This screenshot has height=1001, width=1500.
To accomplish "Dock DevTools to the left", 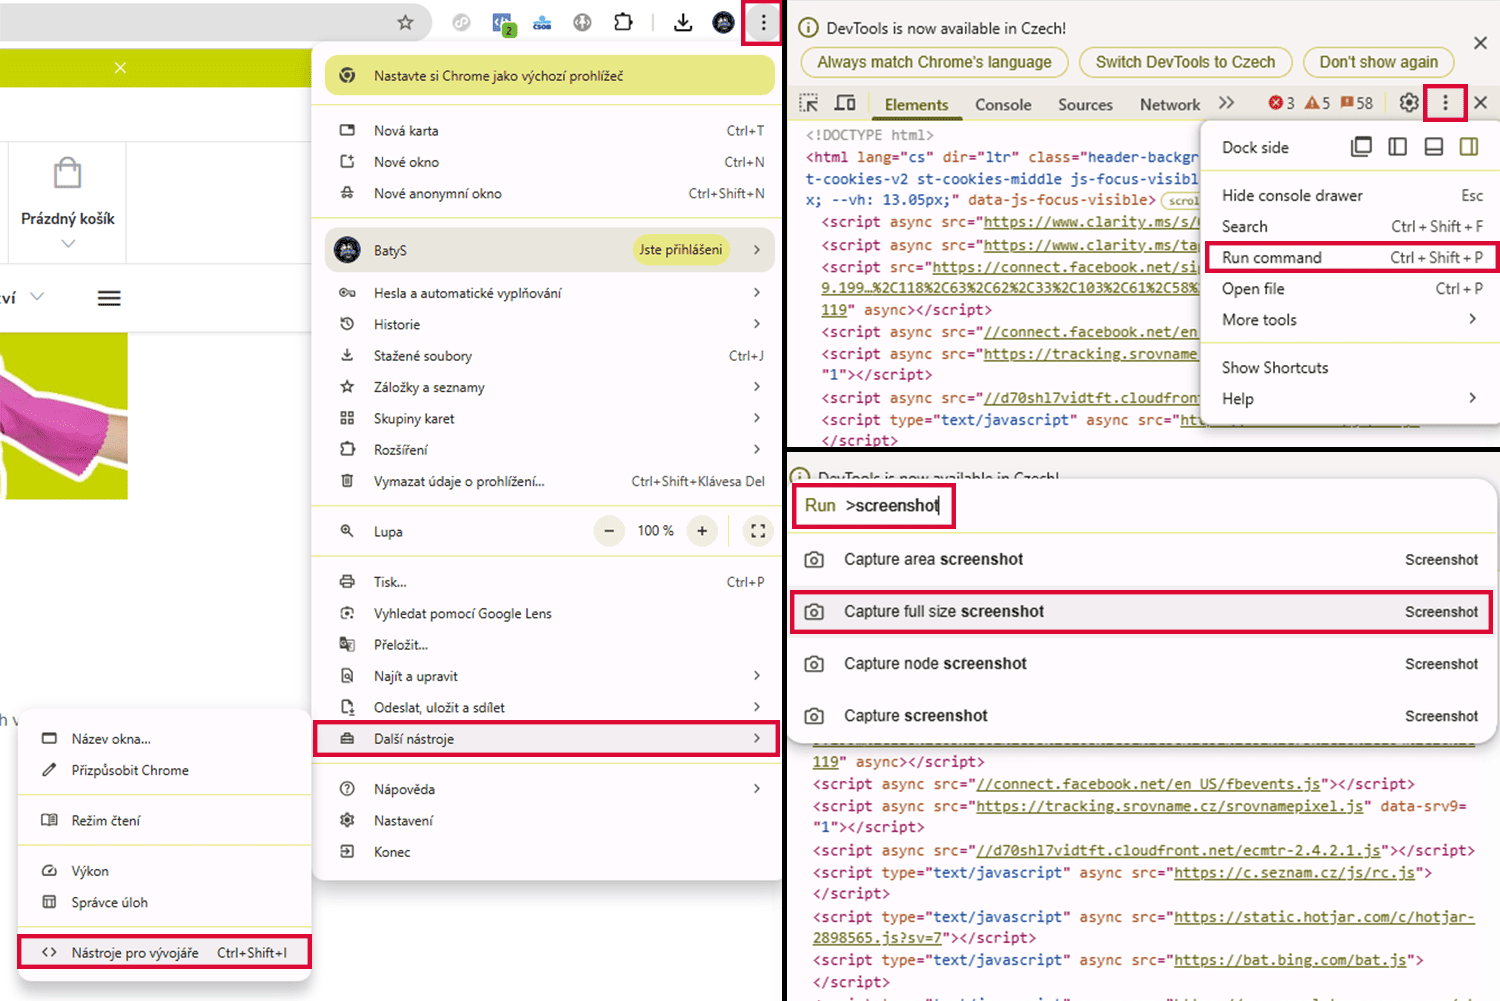I will (x=1397, y=147).
